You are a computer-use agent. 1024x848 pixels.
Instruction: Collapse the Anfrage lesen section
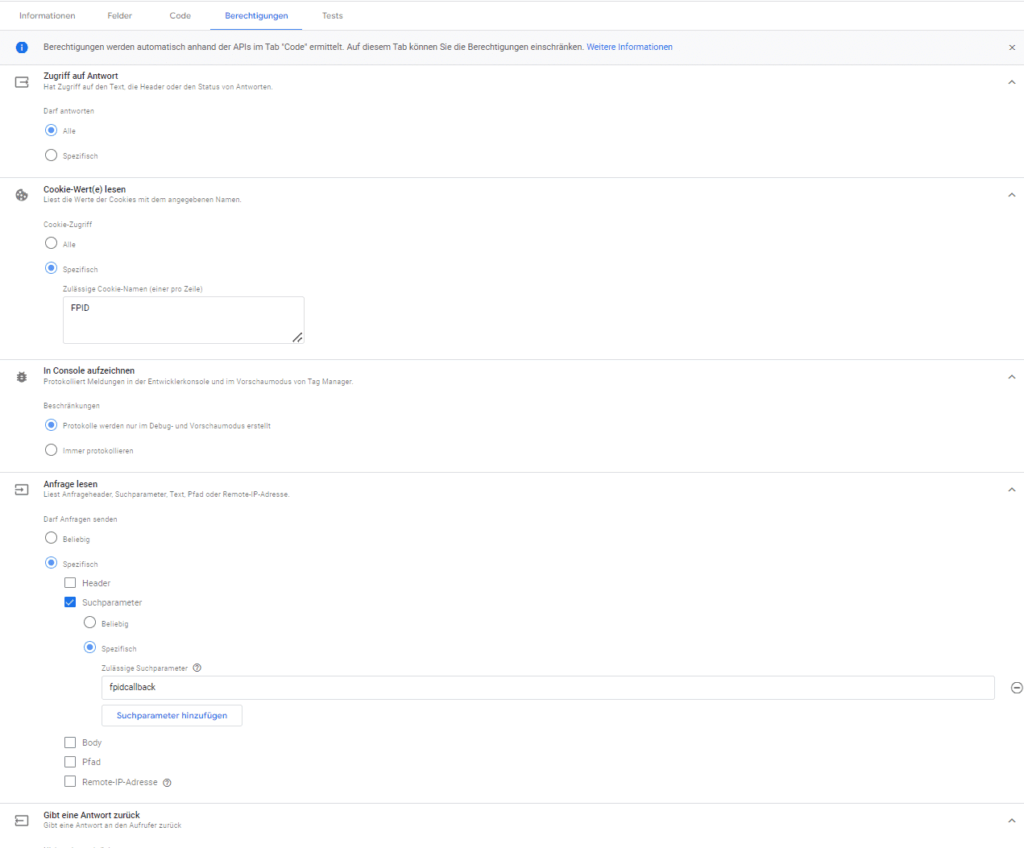click(x=1011, y=490)
